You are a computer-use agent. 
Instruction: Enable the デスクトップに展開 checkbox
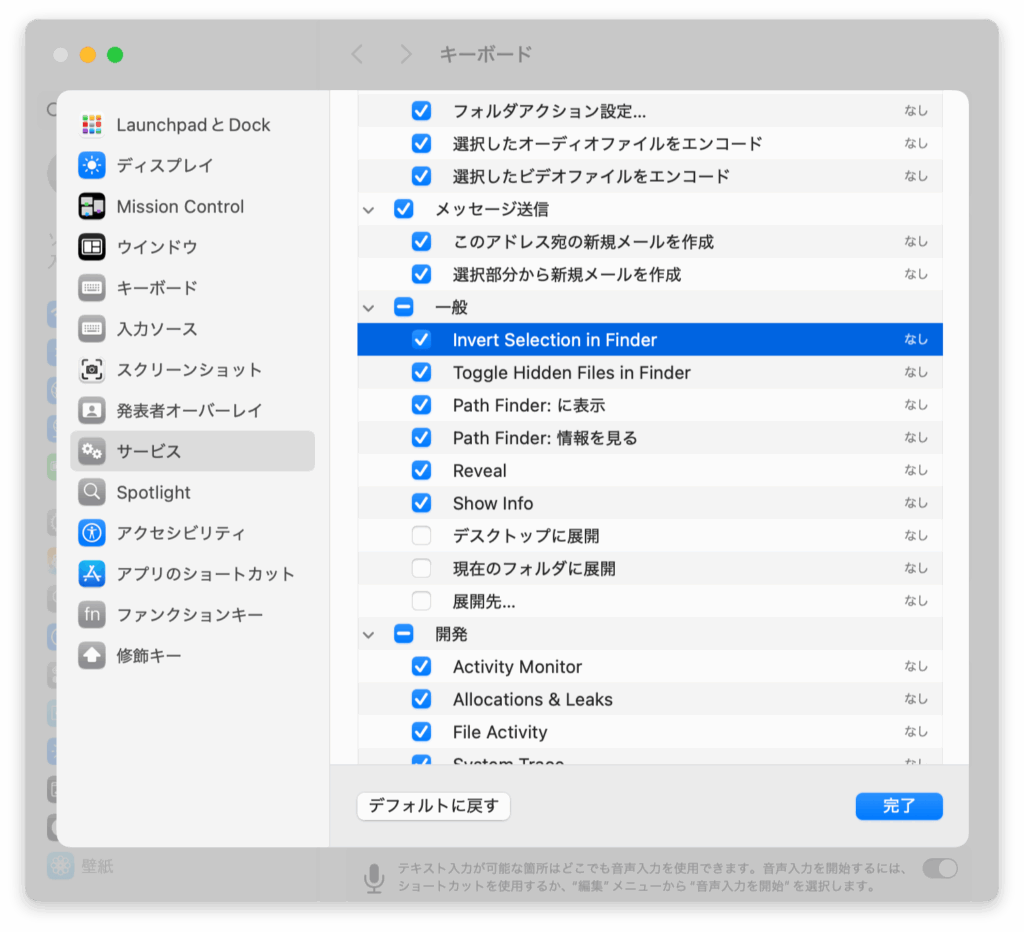(421, 536)
